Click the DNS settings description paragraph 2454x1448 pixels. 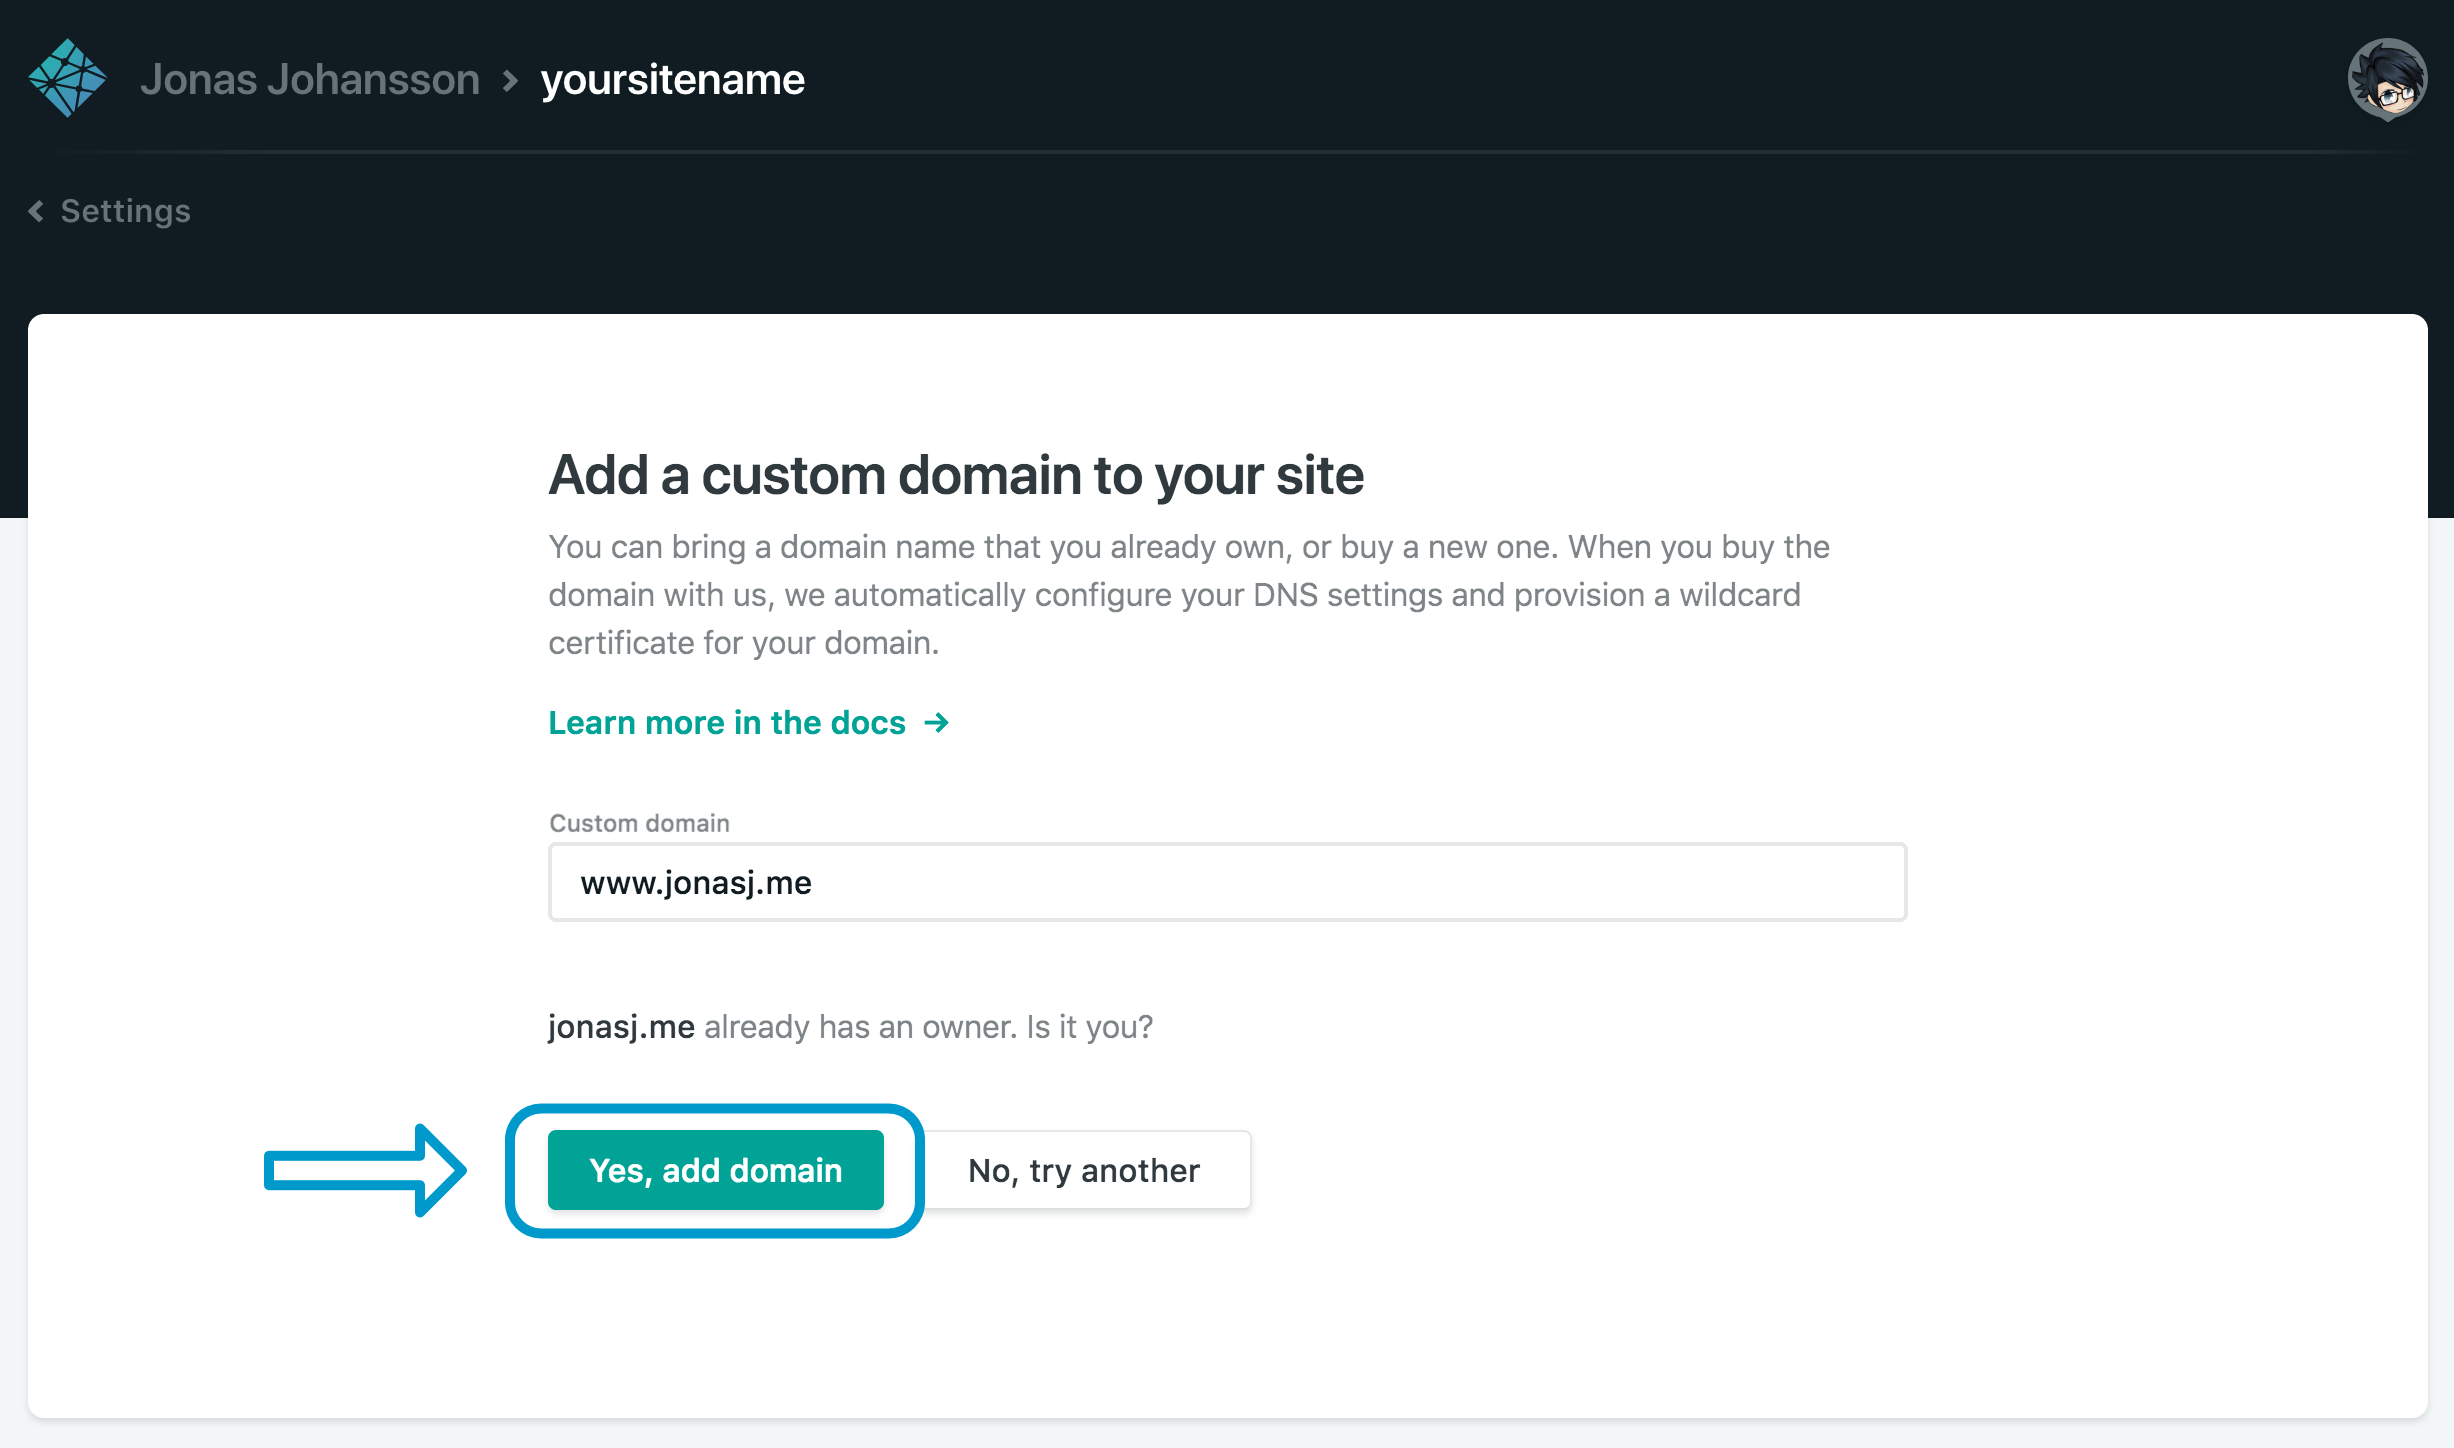click(1189, 595)
